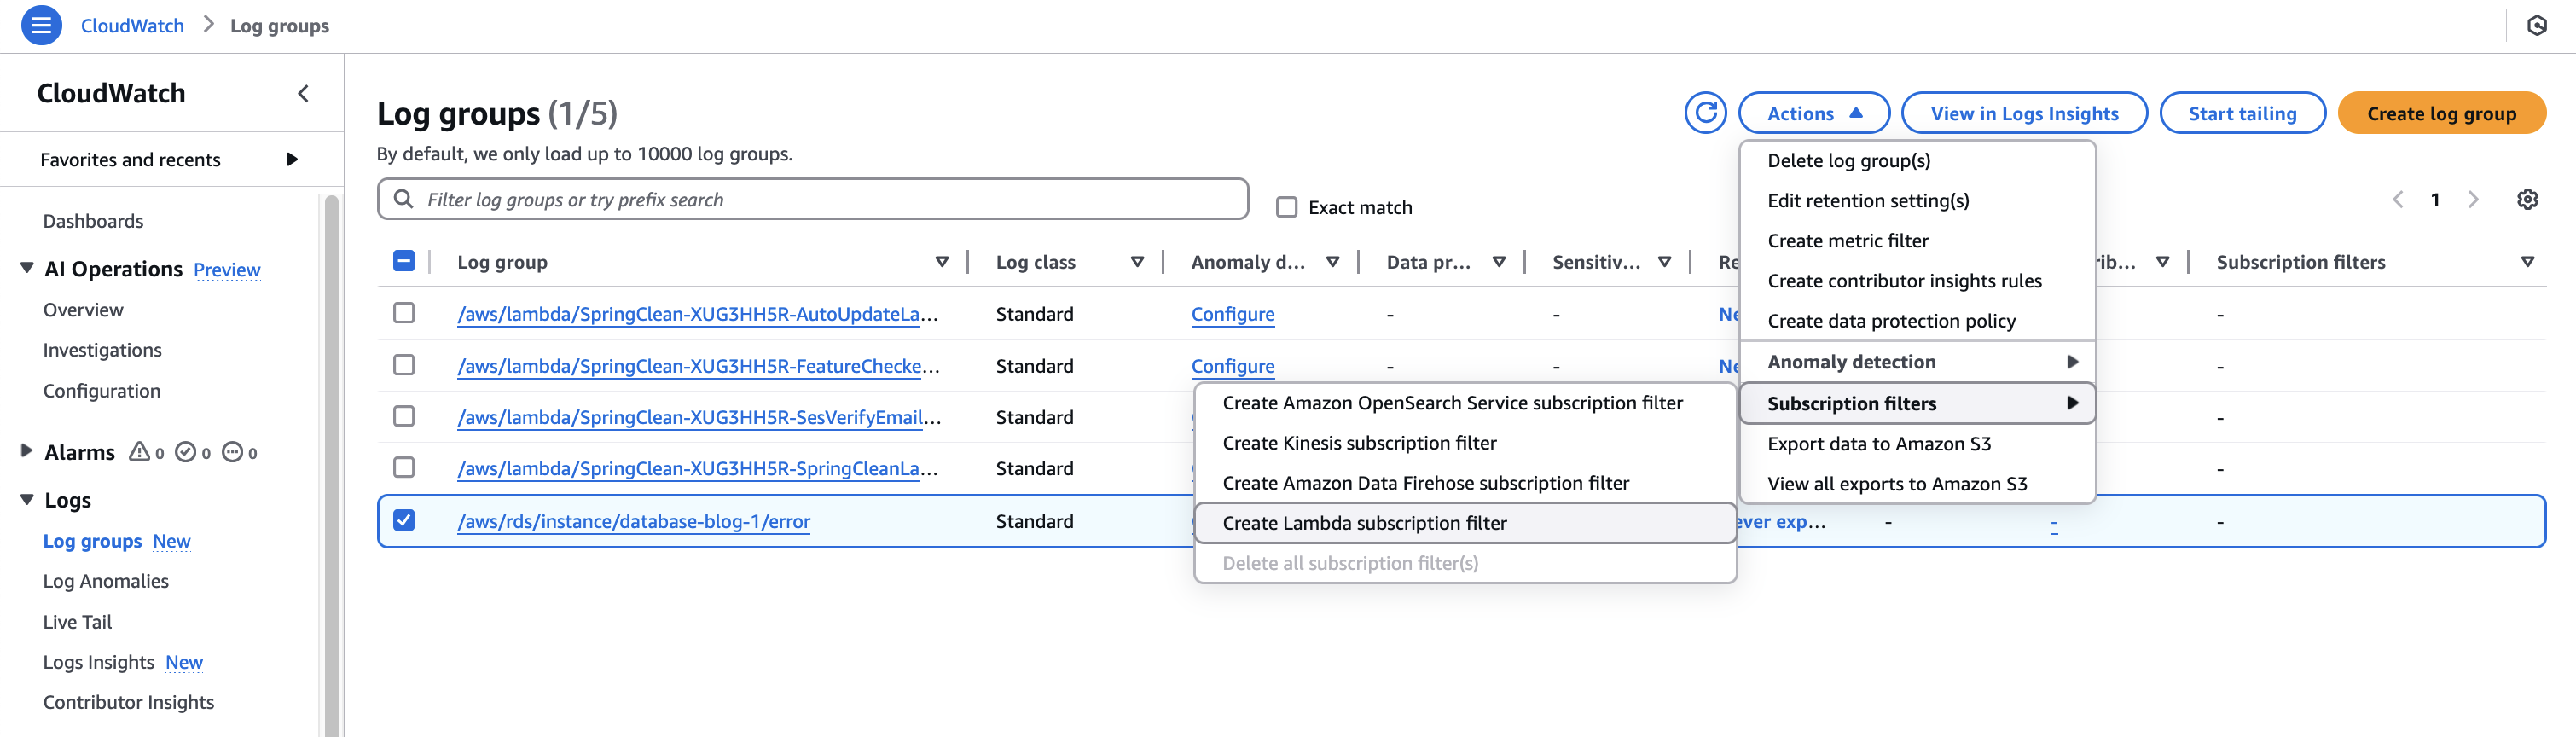
Task: Enable the Exact match checkbox
Action: 1286,207
